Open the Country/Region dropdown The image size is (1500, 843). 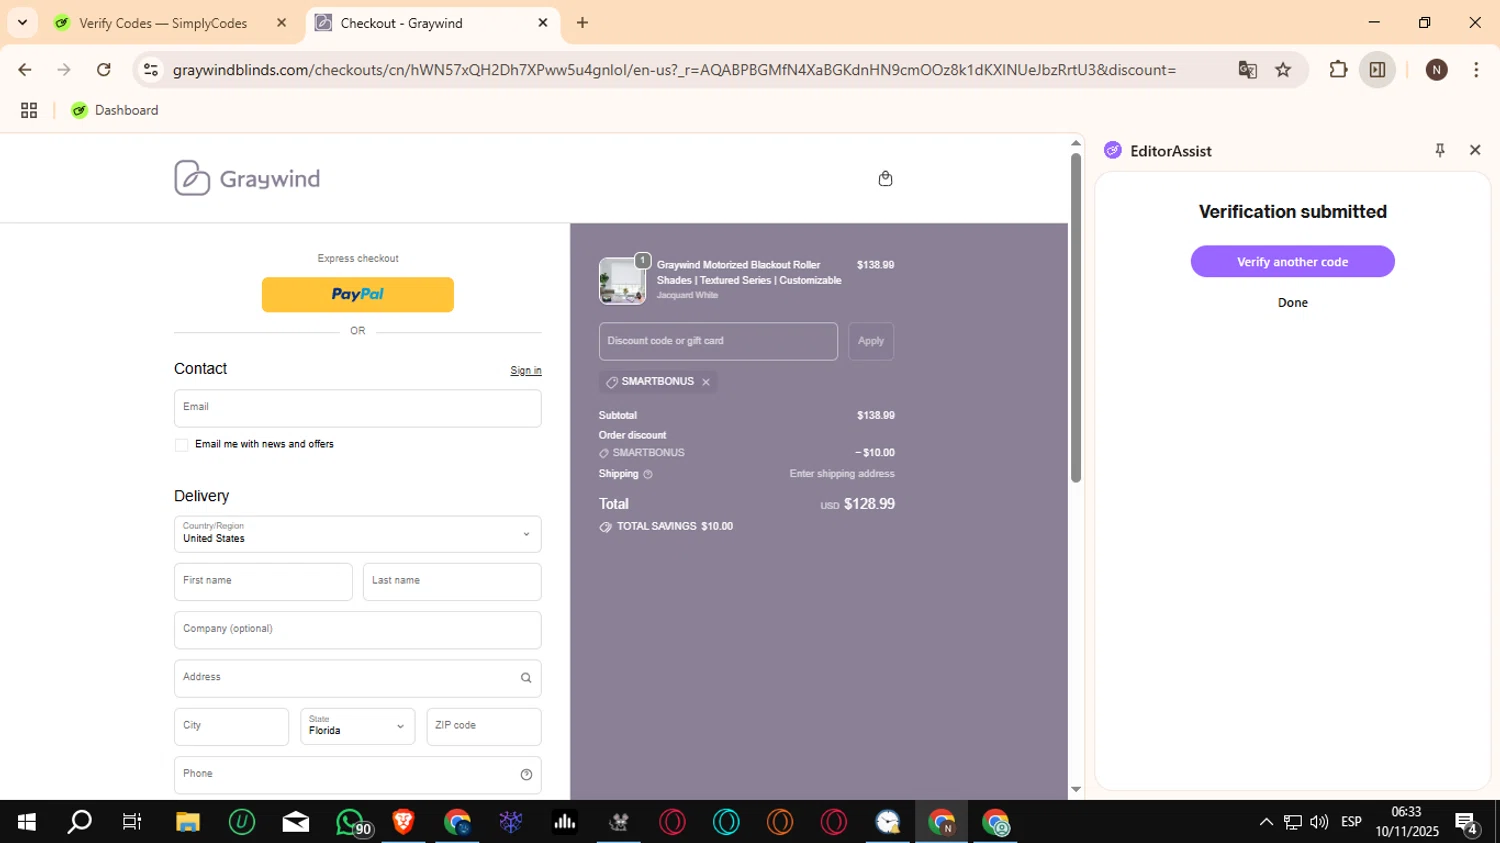pyautogui.click(x=358, y=534)
